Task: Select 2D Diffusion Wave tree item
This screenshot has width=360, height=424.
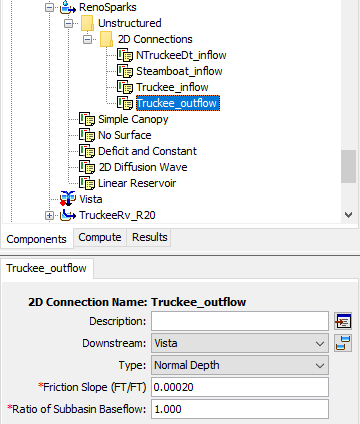Action: (143, 167)
